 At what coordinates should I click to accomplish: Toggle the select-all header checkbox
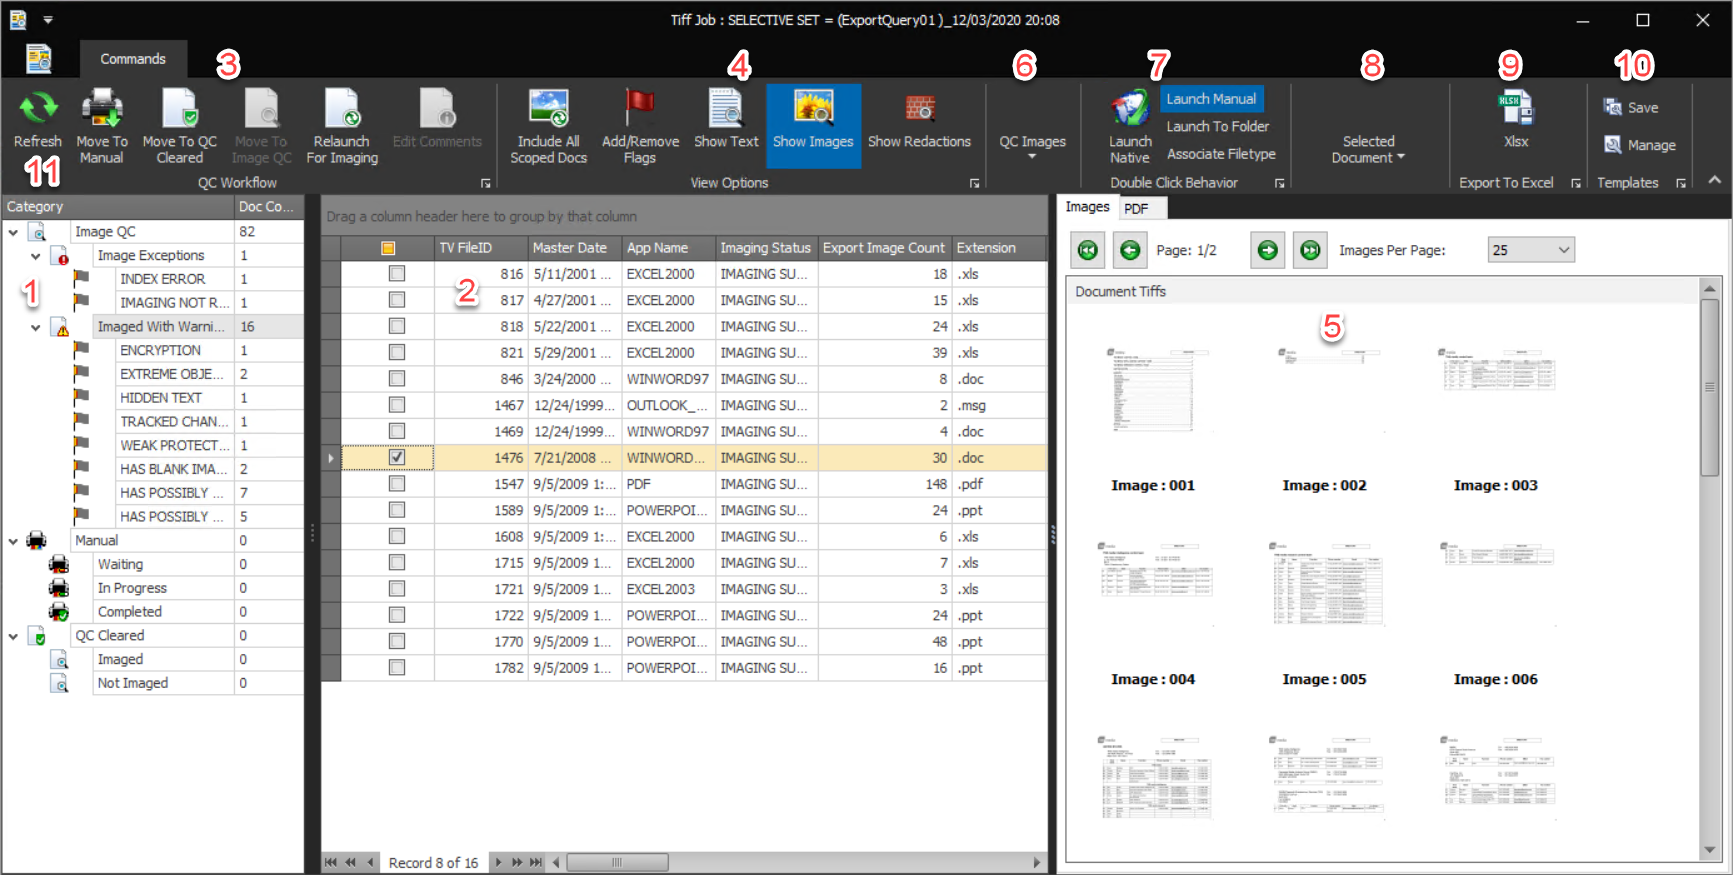388,248
